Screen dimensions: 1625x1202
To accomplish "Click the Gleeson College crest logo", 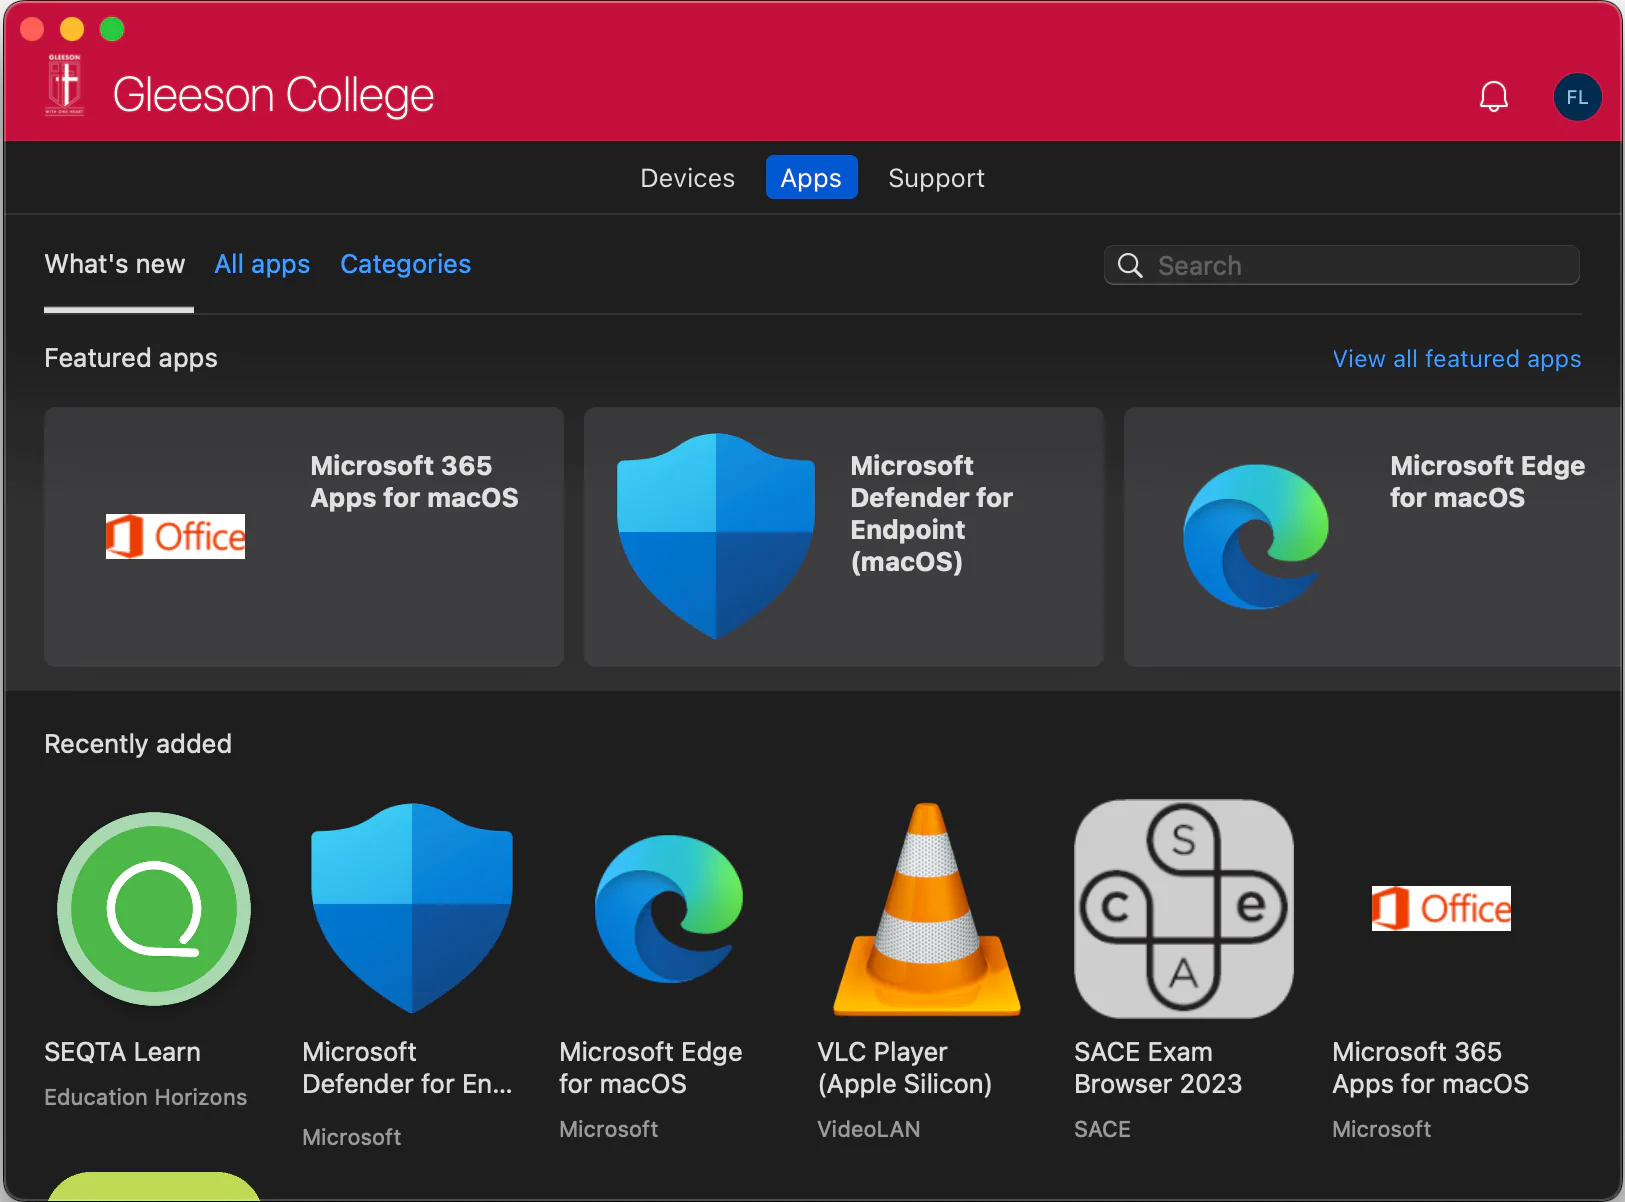I will point(65,85).
